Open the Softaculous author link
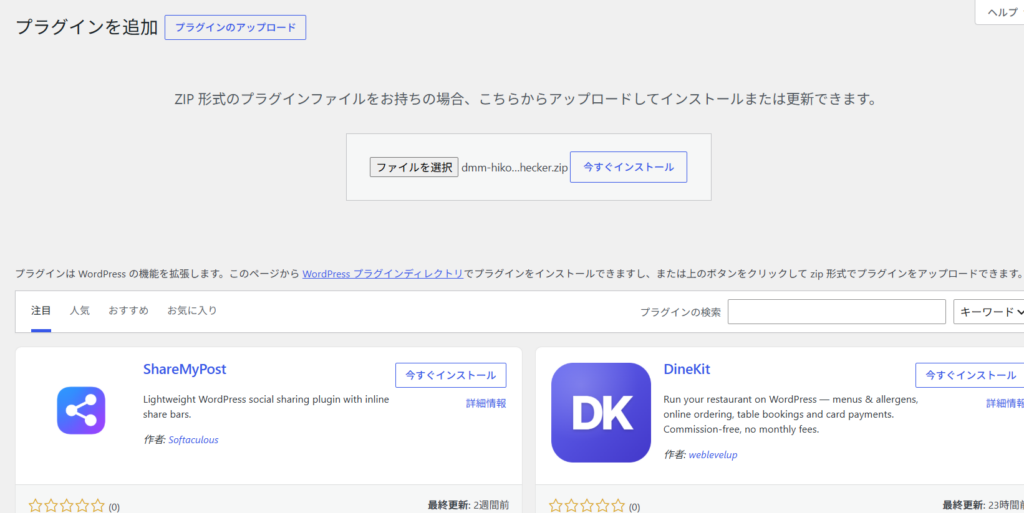1024x513 pixels. point(193,440)
